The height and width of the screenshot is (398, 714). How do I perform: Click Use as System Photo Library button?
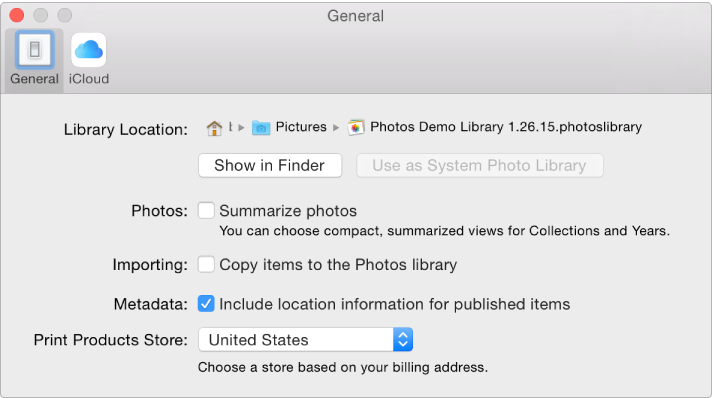[479, 165]
